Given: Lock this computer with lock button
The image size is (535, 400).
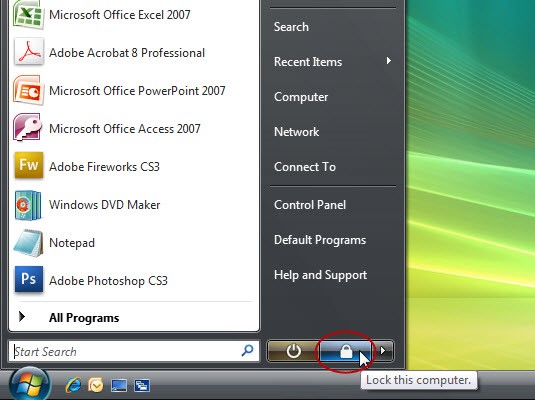Looking at the screenshot, I should [x=346, y=351].
